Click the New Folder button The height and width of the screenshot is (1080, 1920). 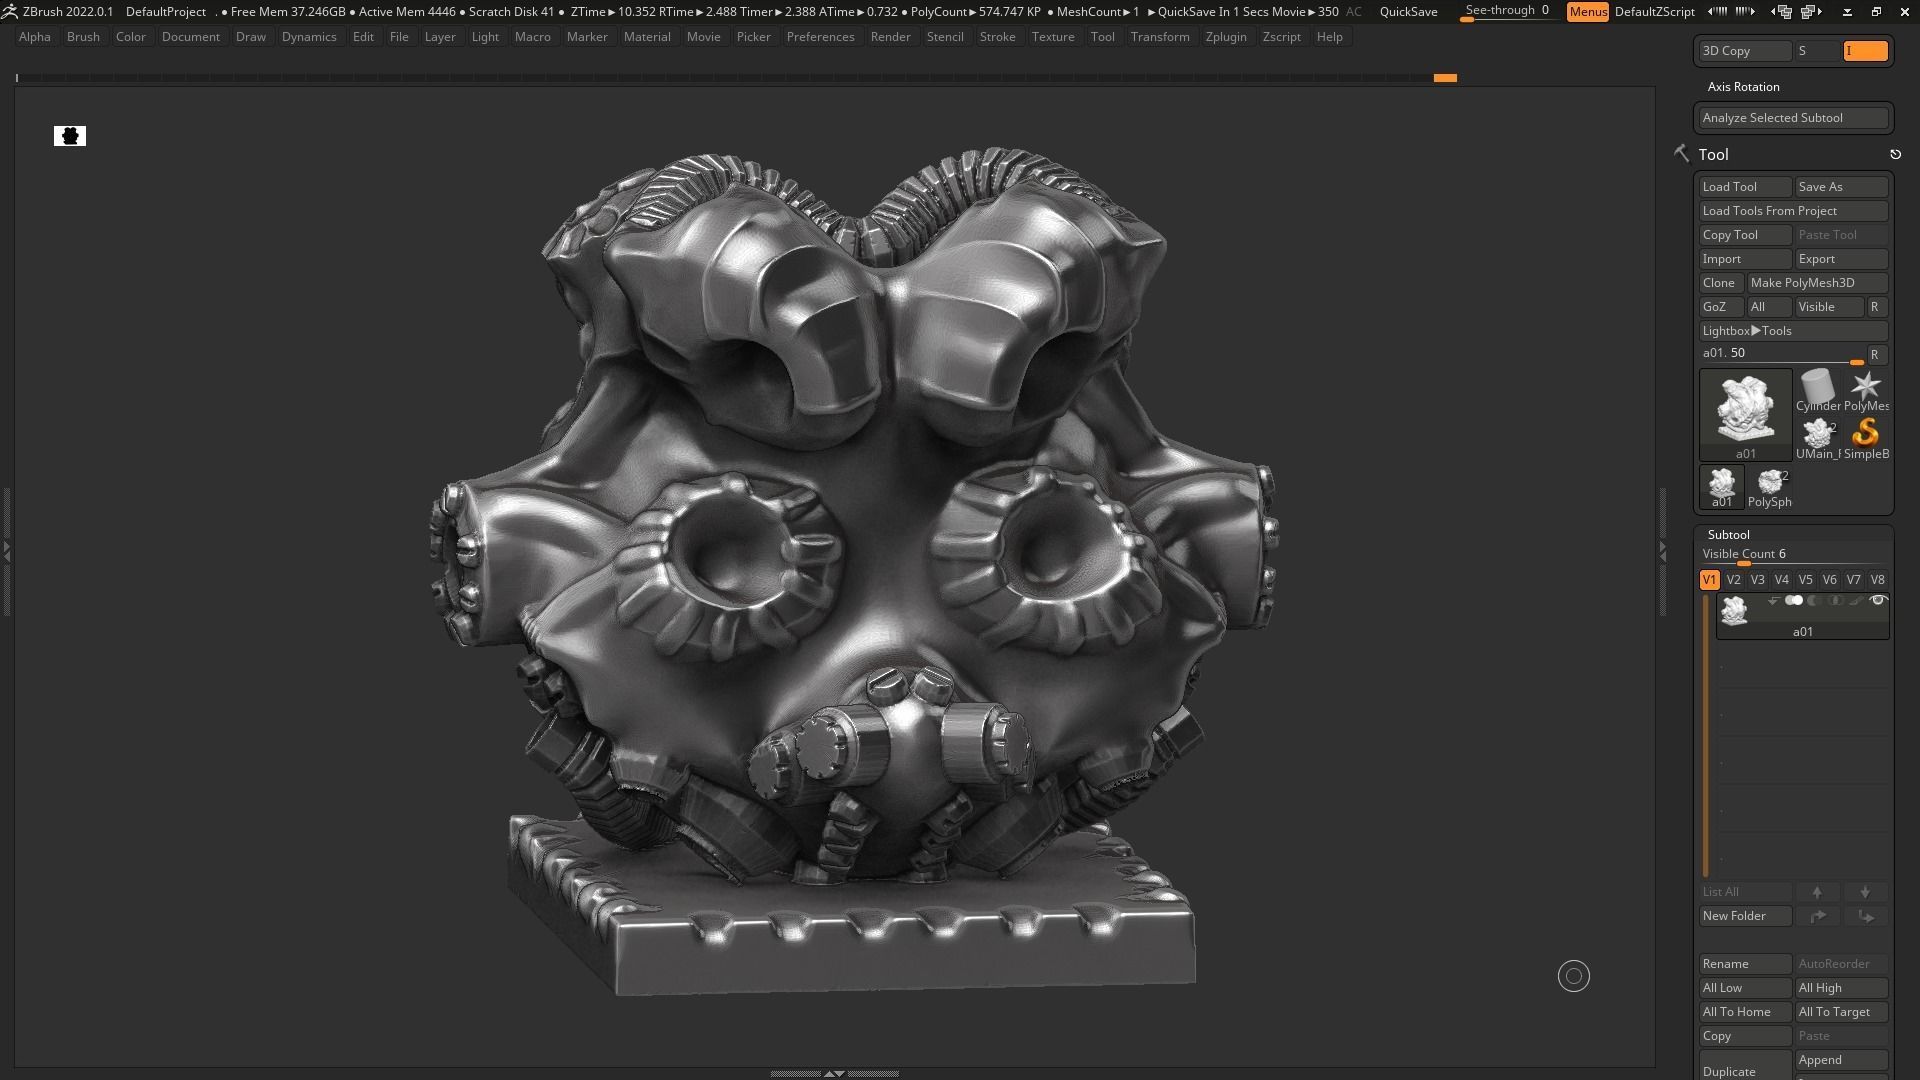click(x=1745, y=916)
